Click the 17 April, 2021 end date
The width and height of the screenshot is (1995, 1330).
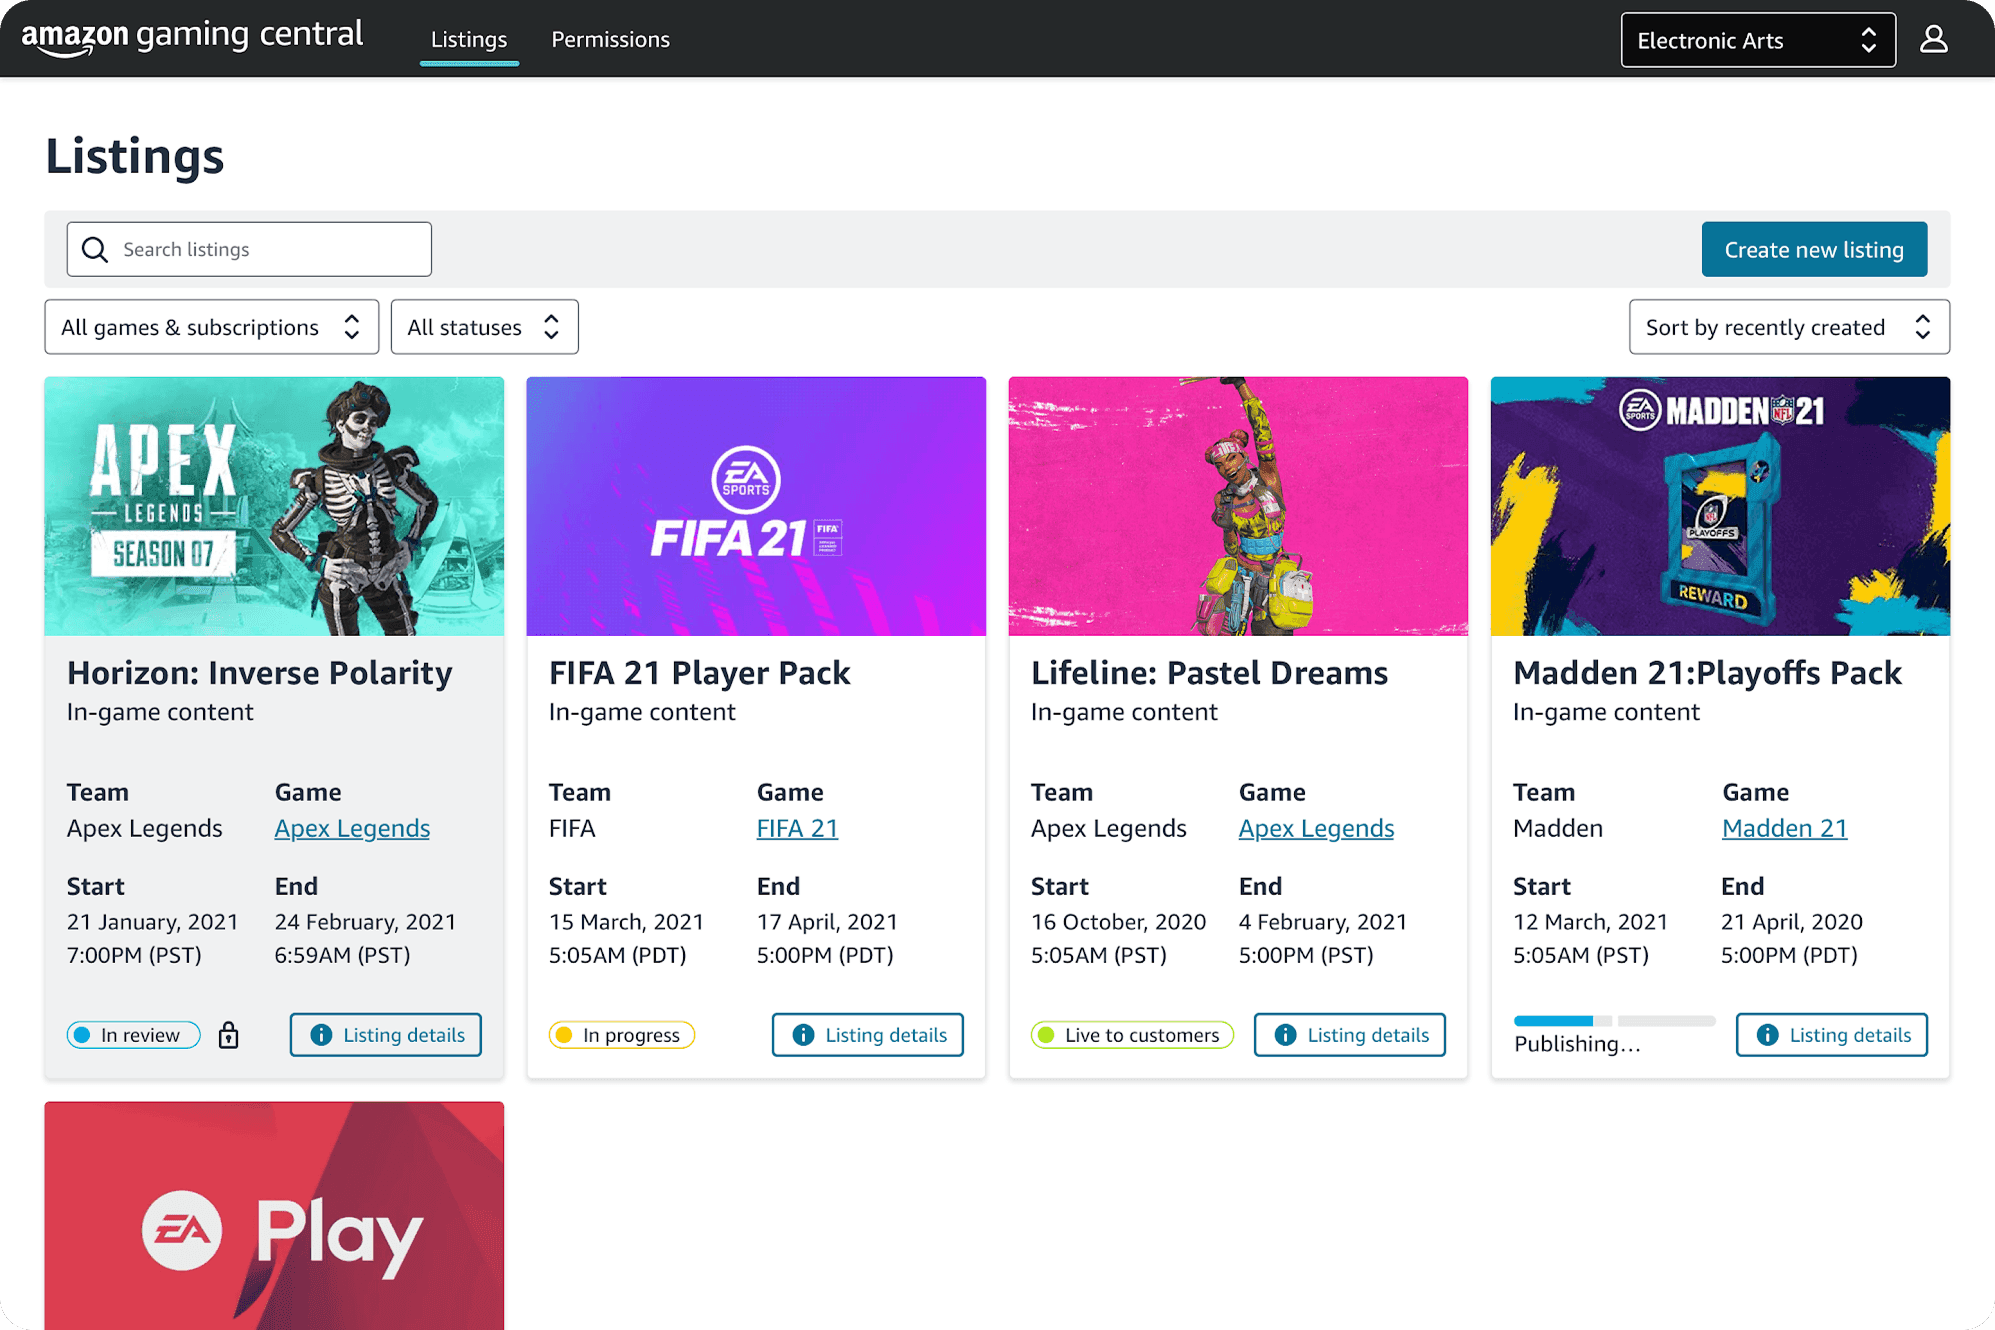pos(827,922)
